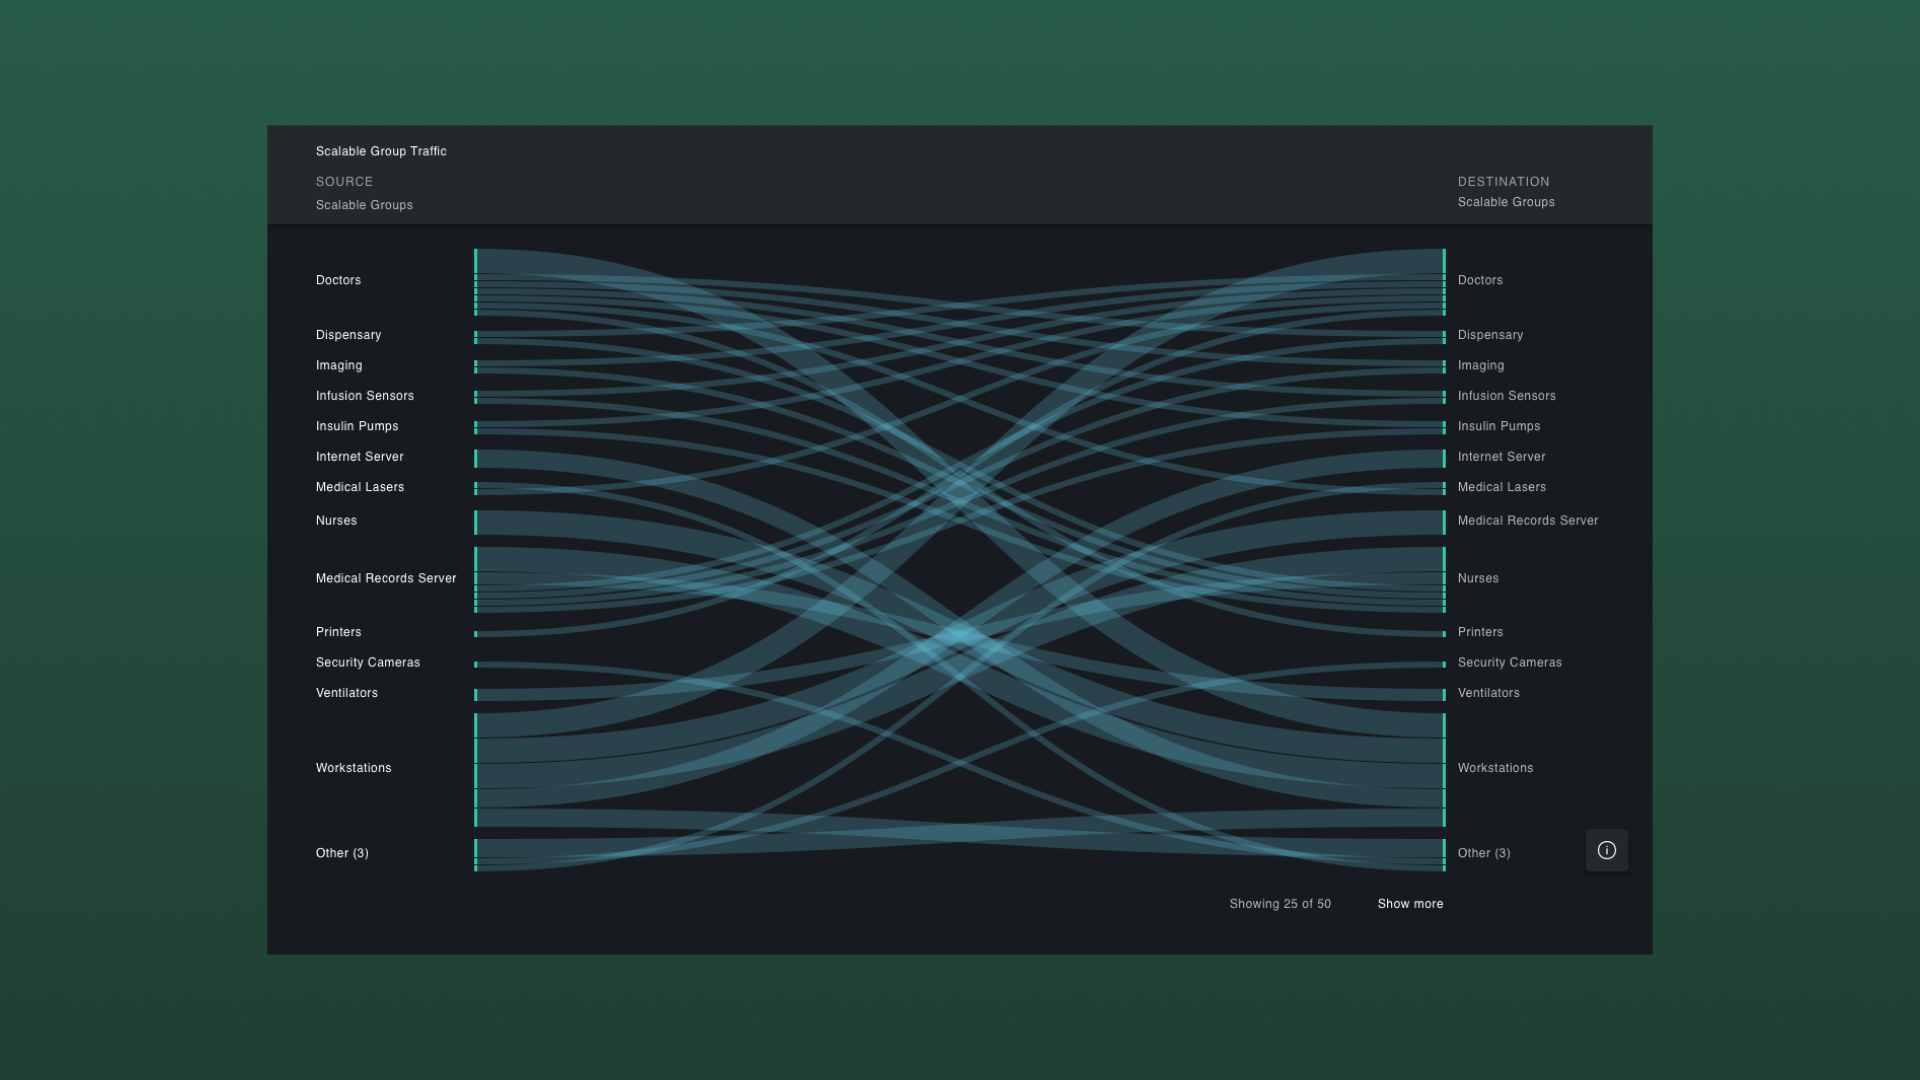Click the Infusion Sensors source label

(x=364, y=396)
